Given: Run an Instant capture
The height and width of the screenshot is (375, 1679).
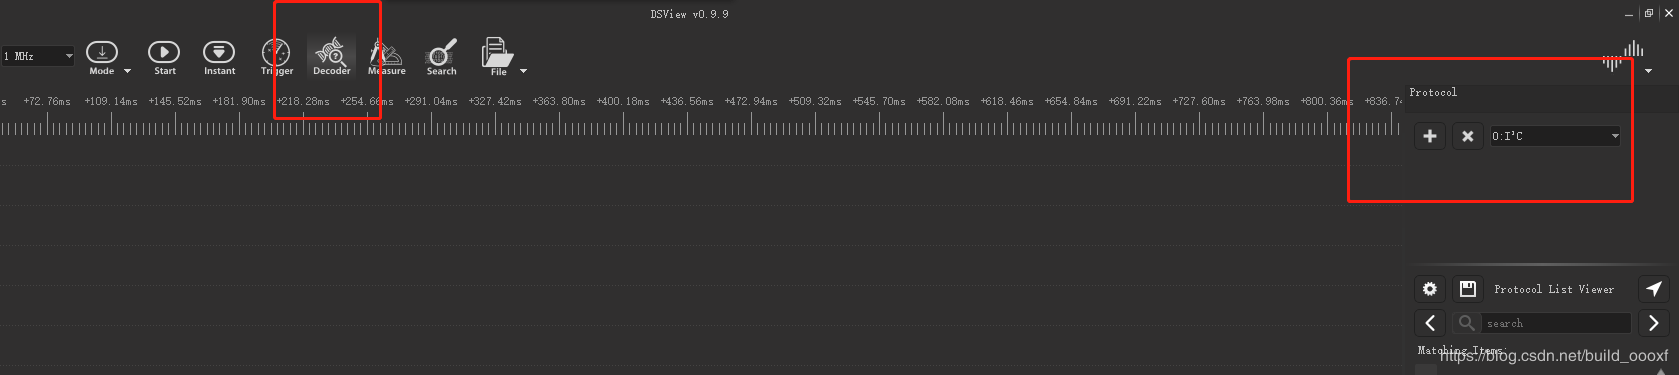Looking at the screenshot, I should (219, 57).
